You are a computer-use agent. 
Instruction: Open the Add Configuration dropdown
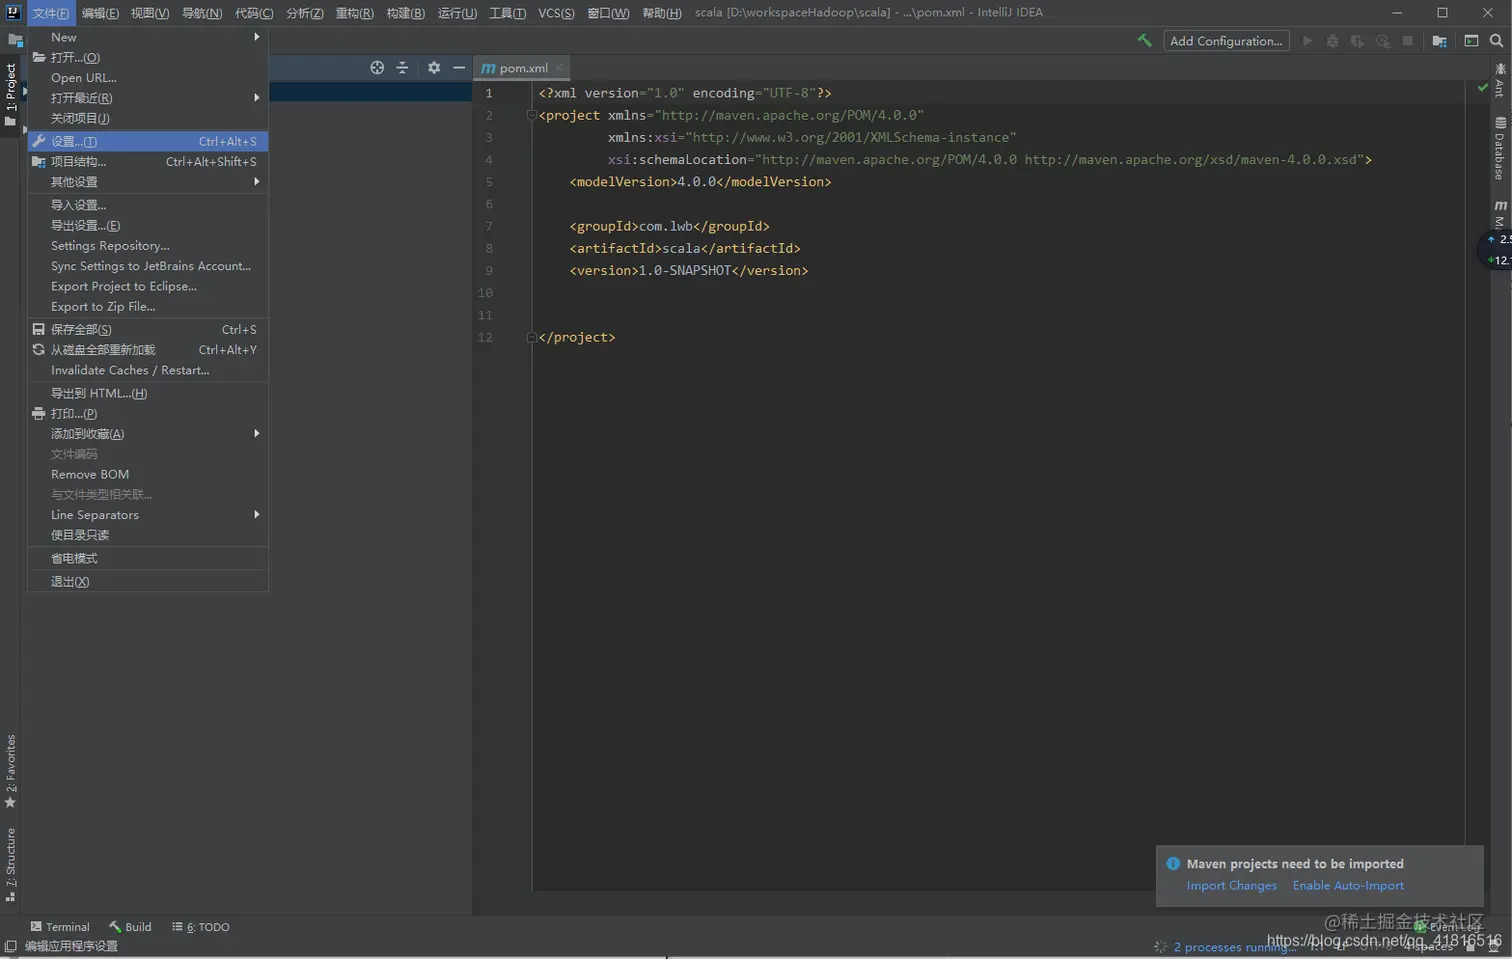coord(1226,41)
